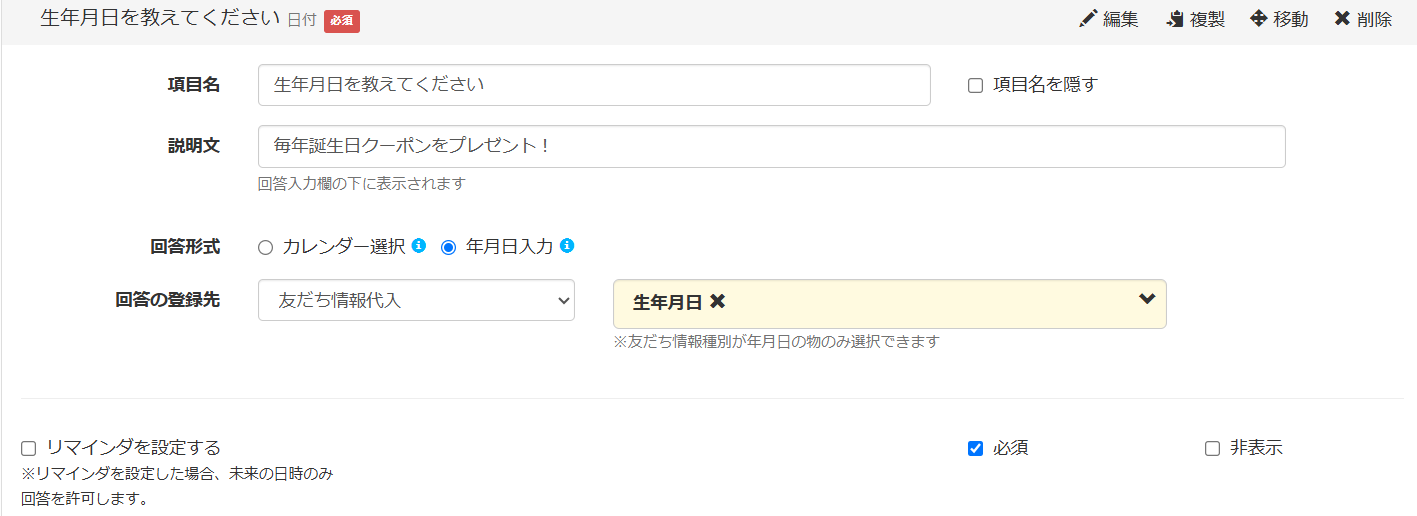Expand the 生年月日 field chevron

(1147, 299)
